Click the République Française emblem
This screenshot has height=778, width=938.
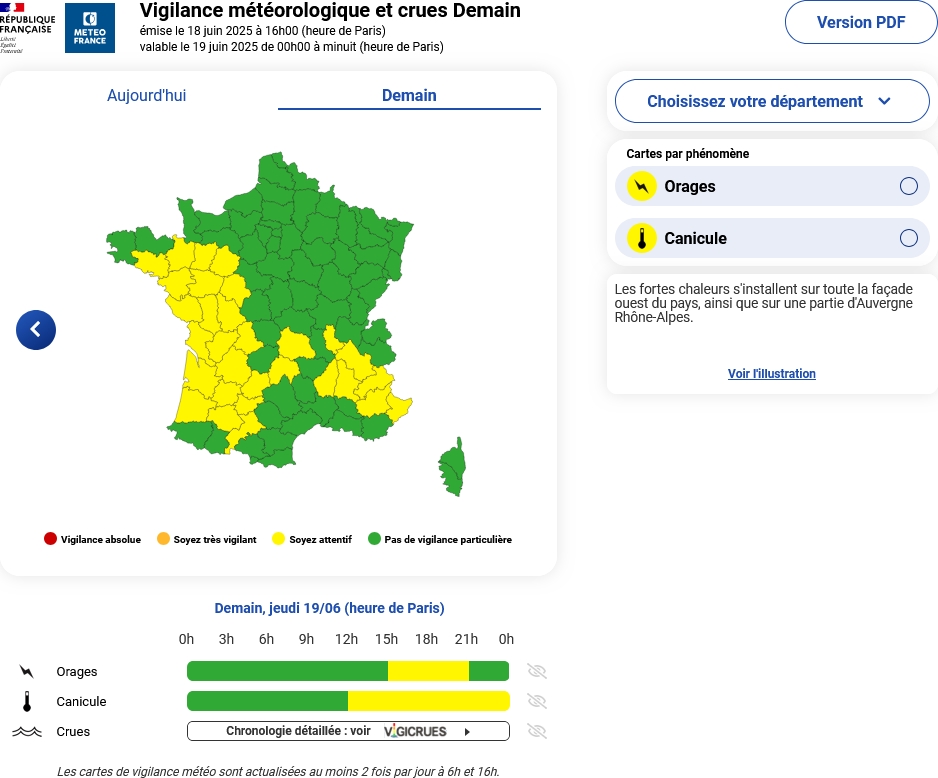pos(27,28)
